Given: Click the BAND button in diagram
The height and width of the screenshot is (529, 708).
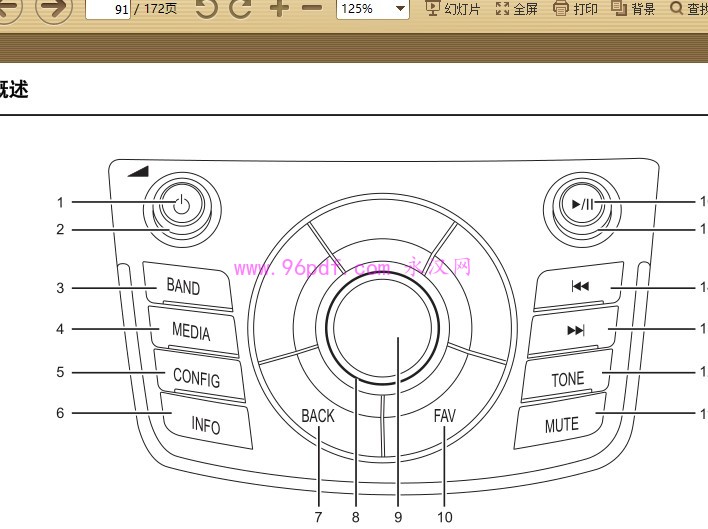Looking at the screenshot, I should (184, 287).
